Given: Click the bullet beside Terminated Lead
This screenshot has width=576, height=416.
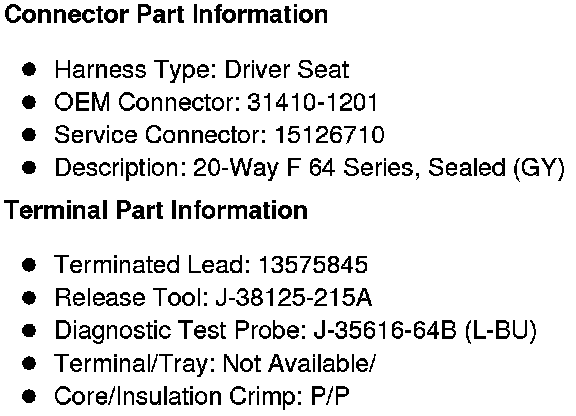Looking at the screenshot, I should (x=29, y=265).
